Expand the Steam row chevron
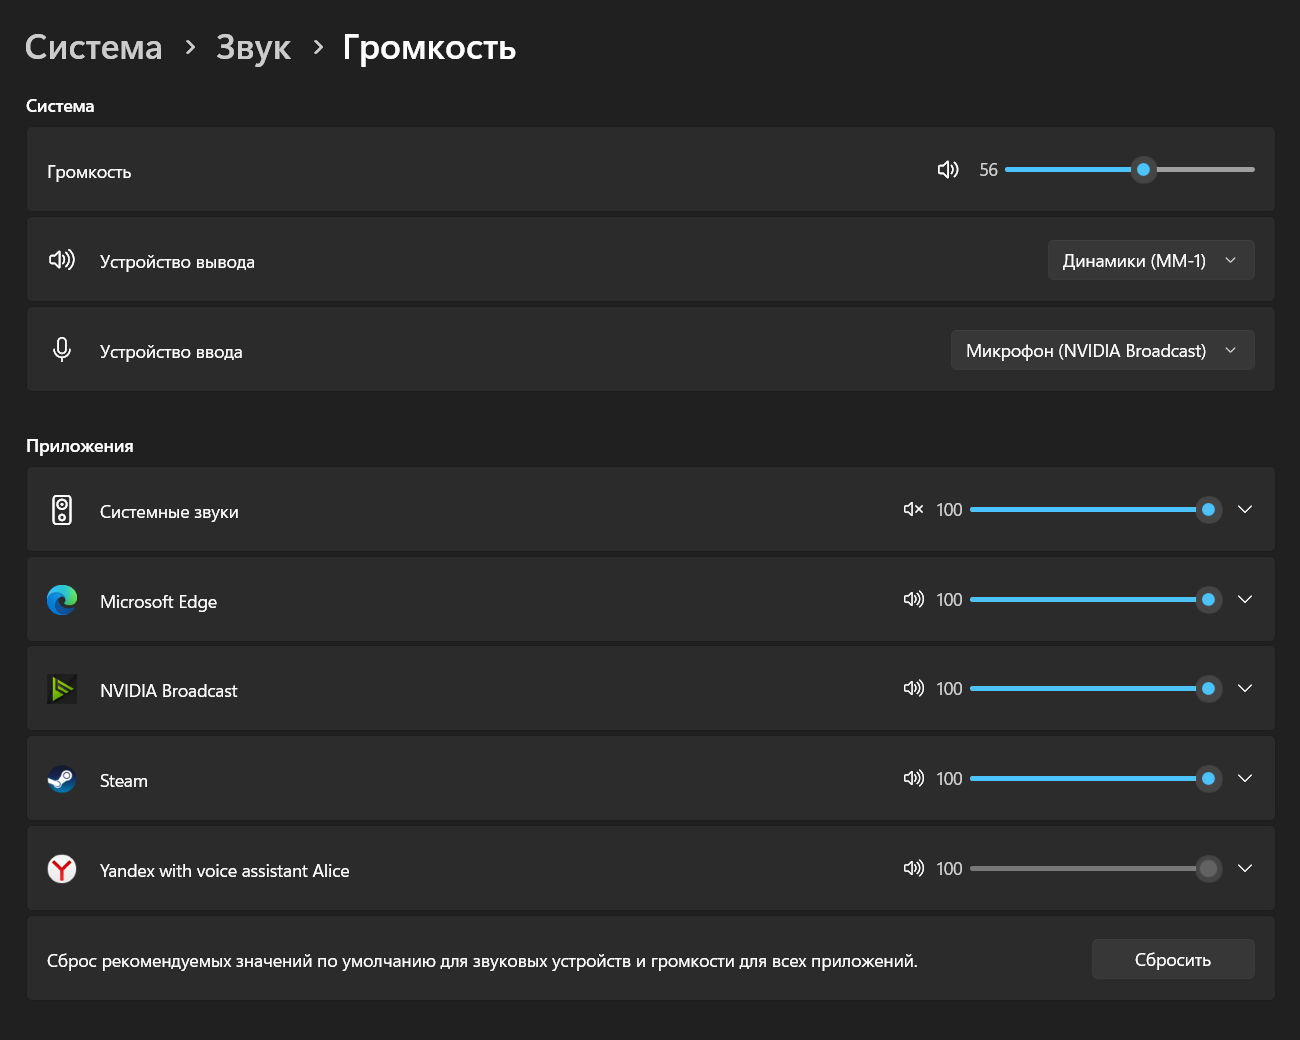This screenshot has height=1040, width=1300. (x=1245, y=778)
